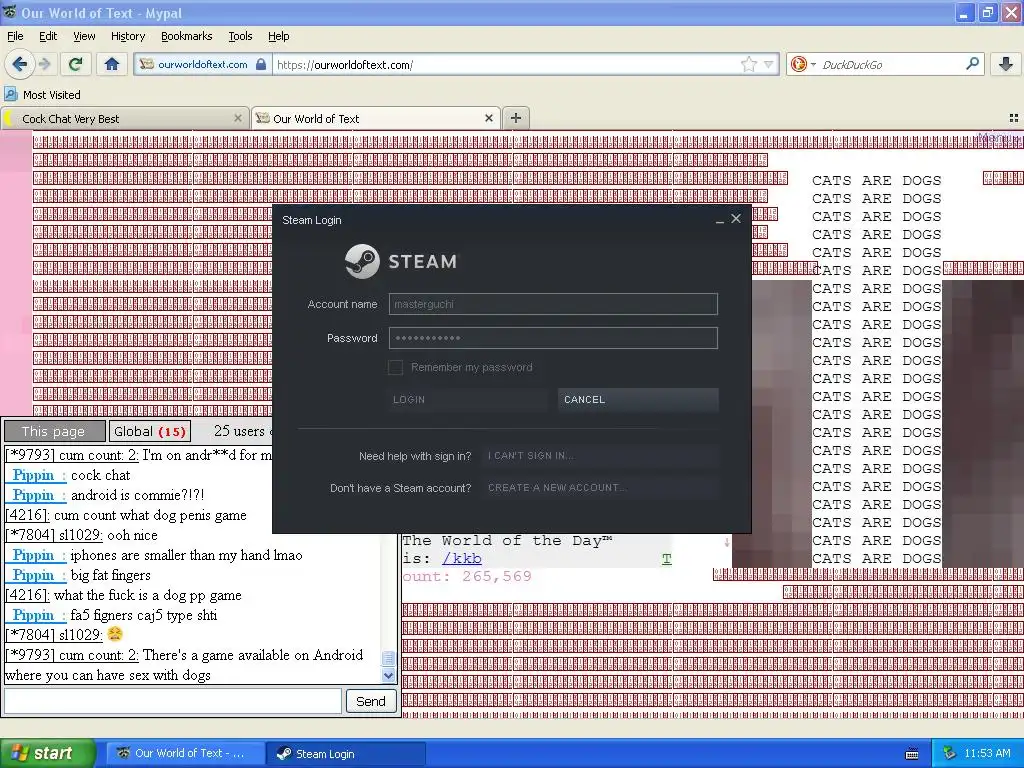The height and width of the screenshot is (768, 1024).
Task: Click the on-screen keyboard tray icon
Action: point(912,754)
